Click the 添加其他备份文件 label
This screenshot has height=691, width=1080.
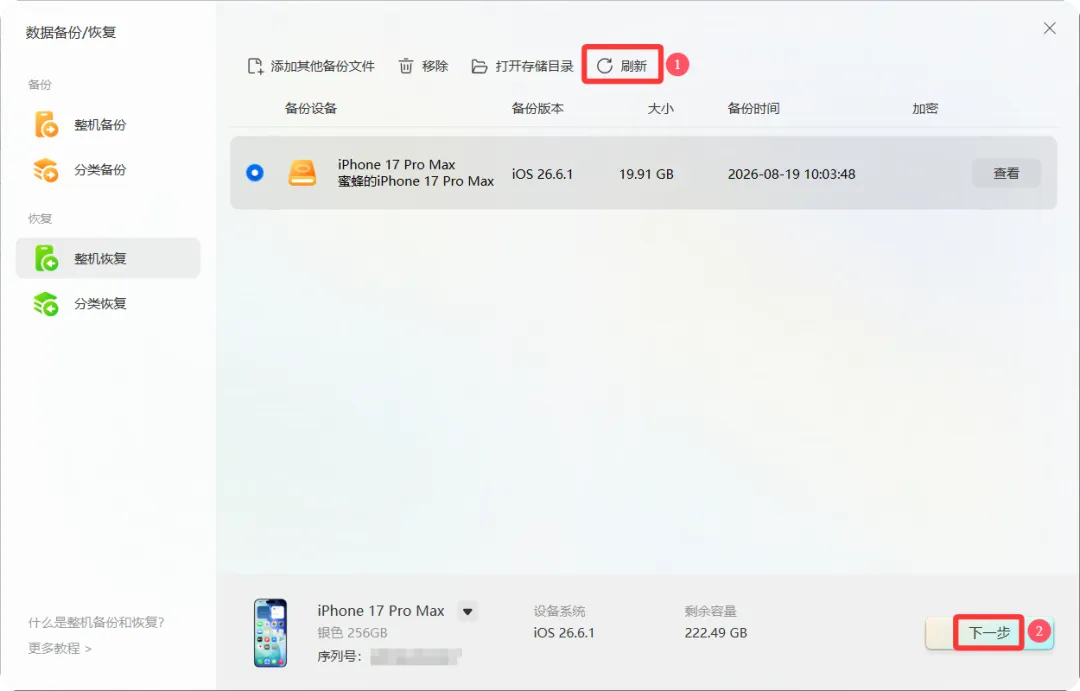click(322, 66)
